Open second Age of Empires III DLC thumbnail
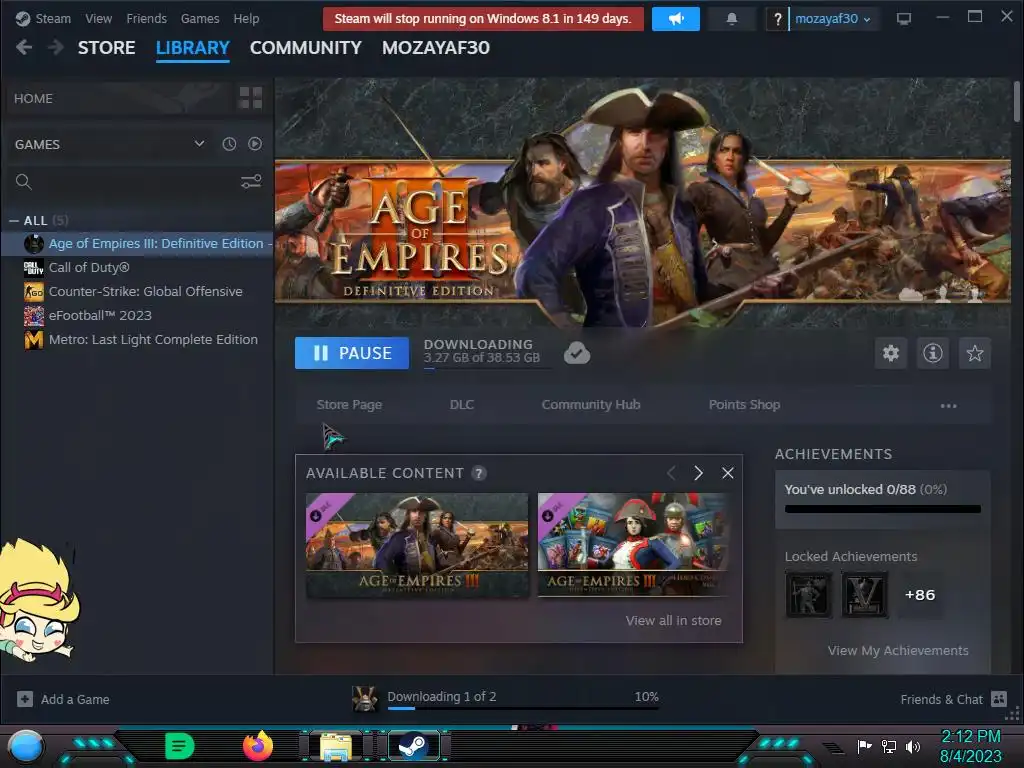The image size is (1024, 768). [x=632, y=545]
